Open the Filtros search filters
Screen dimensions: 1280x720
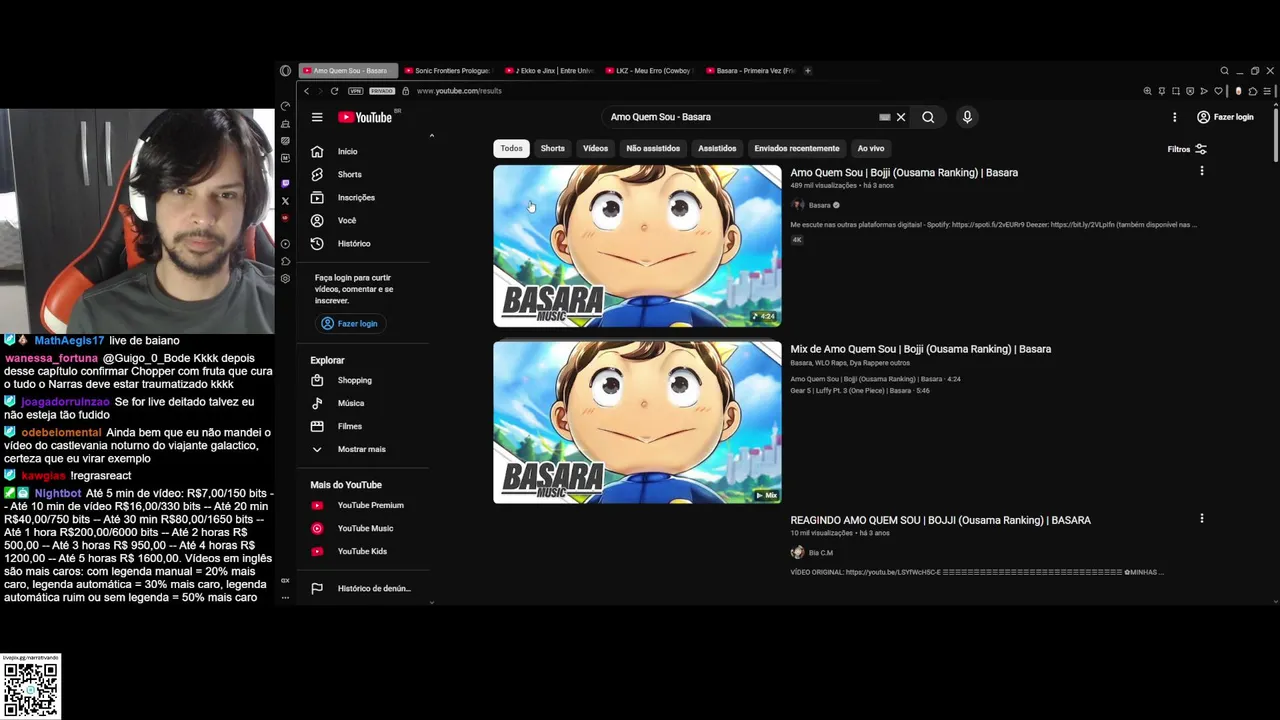[1187, 149]
